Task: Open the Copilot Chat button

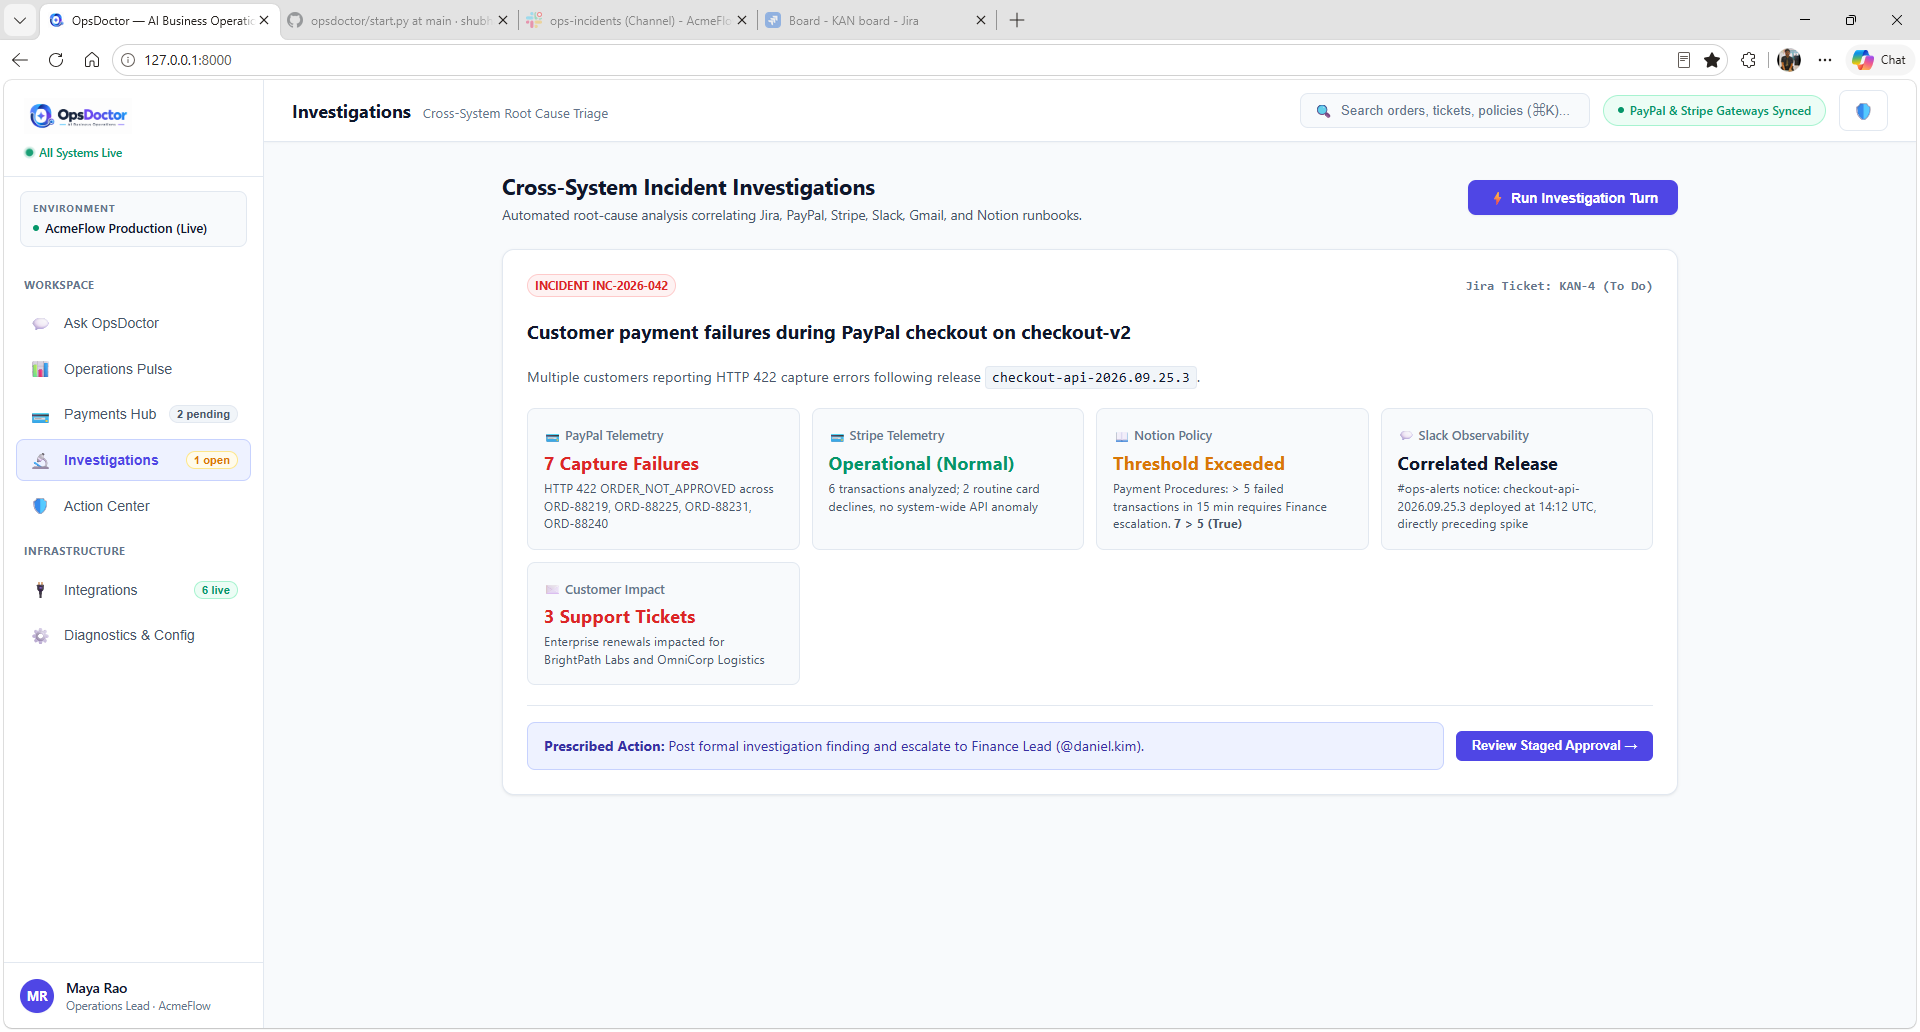Action: (x=1879, y=60)
